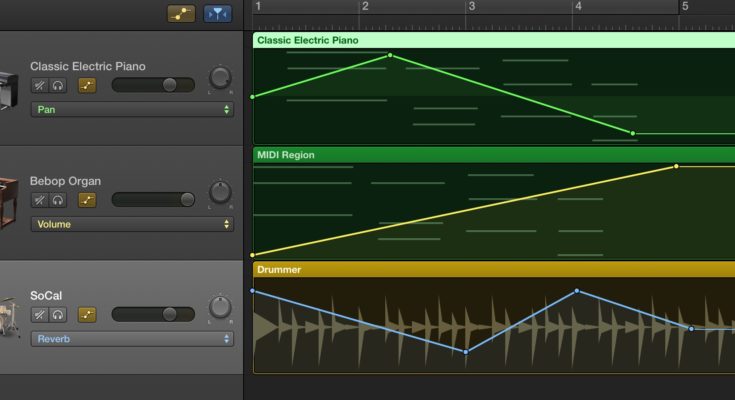This screenshot has height=400, width=735.
Task: Disable automation on the SoCal track
Action: click(x=87, y=314)
